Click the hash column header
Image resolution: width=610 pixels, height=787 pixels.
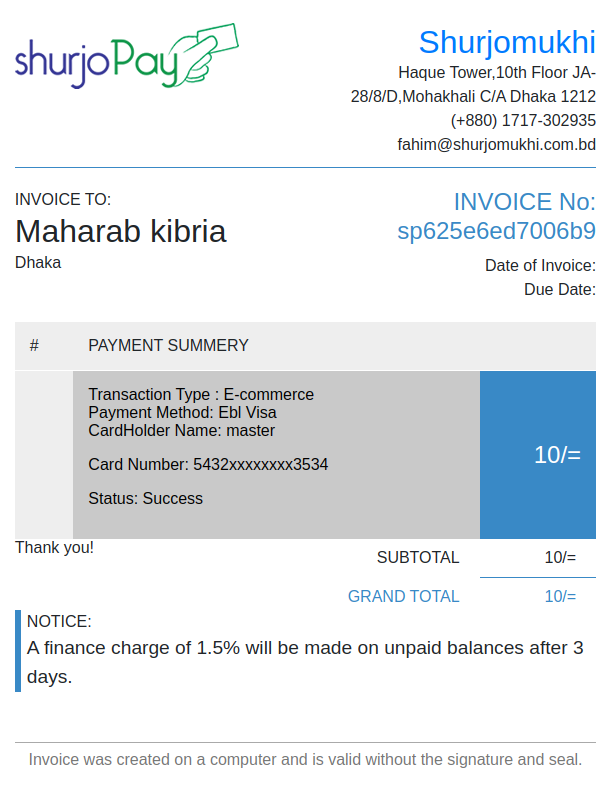pyautogui.click(x=34, y=345)
